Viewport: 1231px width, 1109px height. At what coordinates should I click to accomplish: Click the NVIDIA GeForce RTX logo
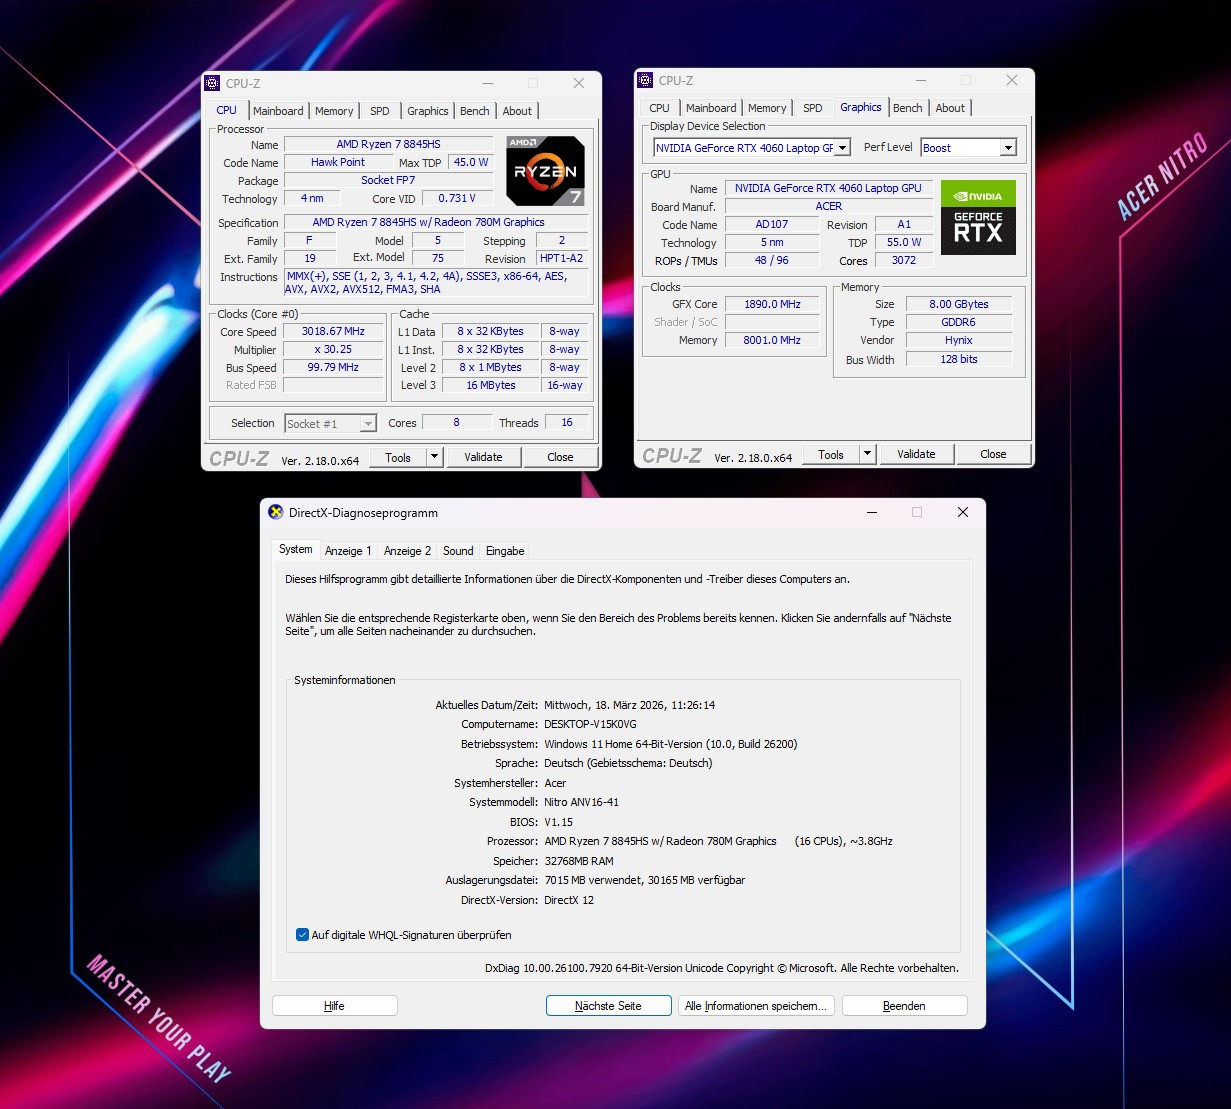(x=978, y=217)
